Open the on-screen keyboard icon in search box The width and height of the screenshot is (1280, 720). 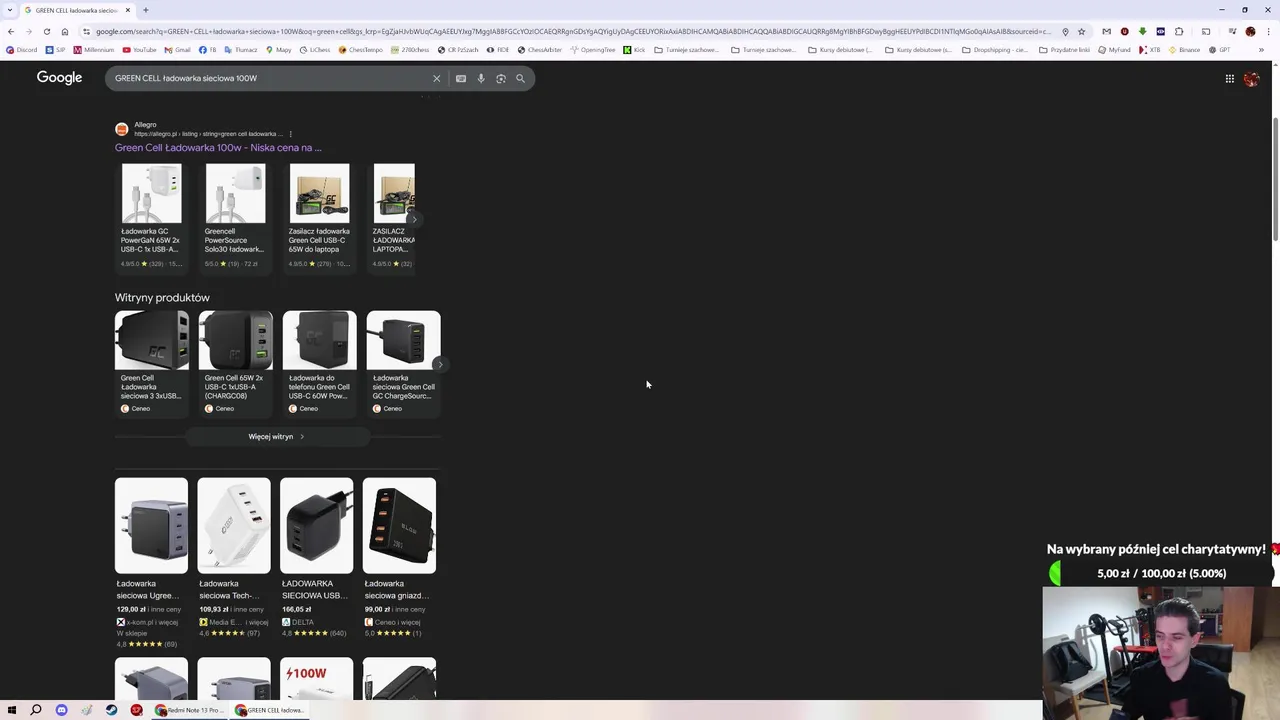(x=461, y=78)
